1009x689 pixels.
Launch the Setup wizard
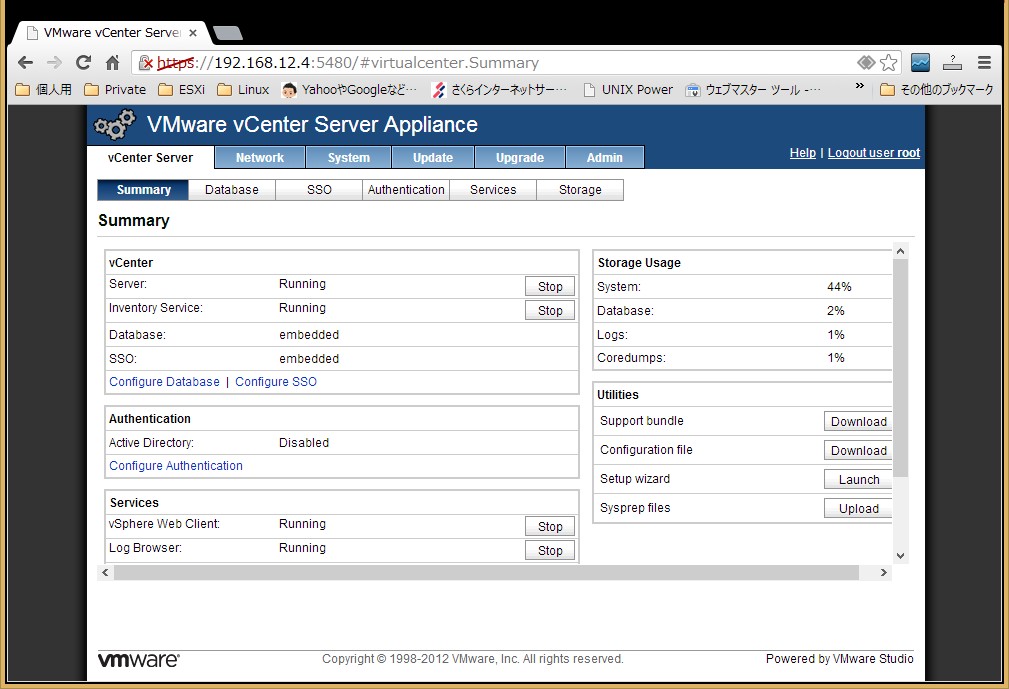858,479
